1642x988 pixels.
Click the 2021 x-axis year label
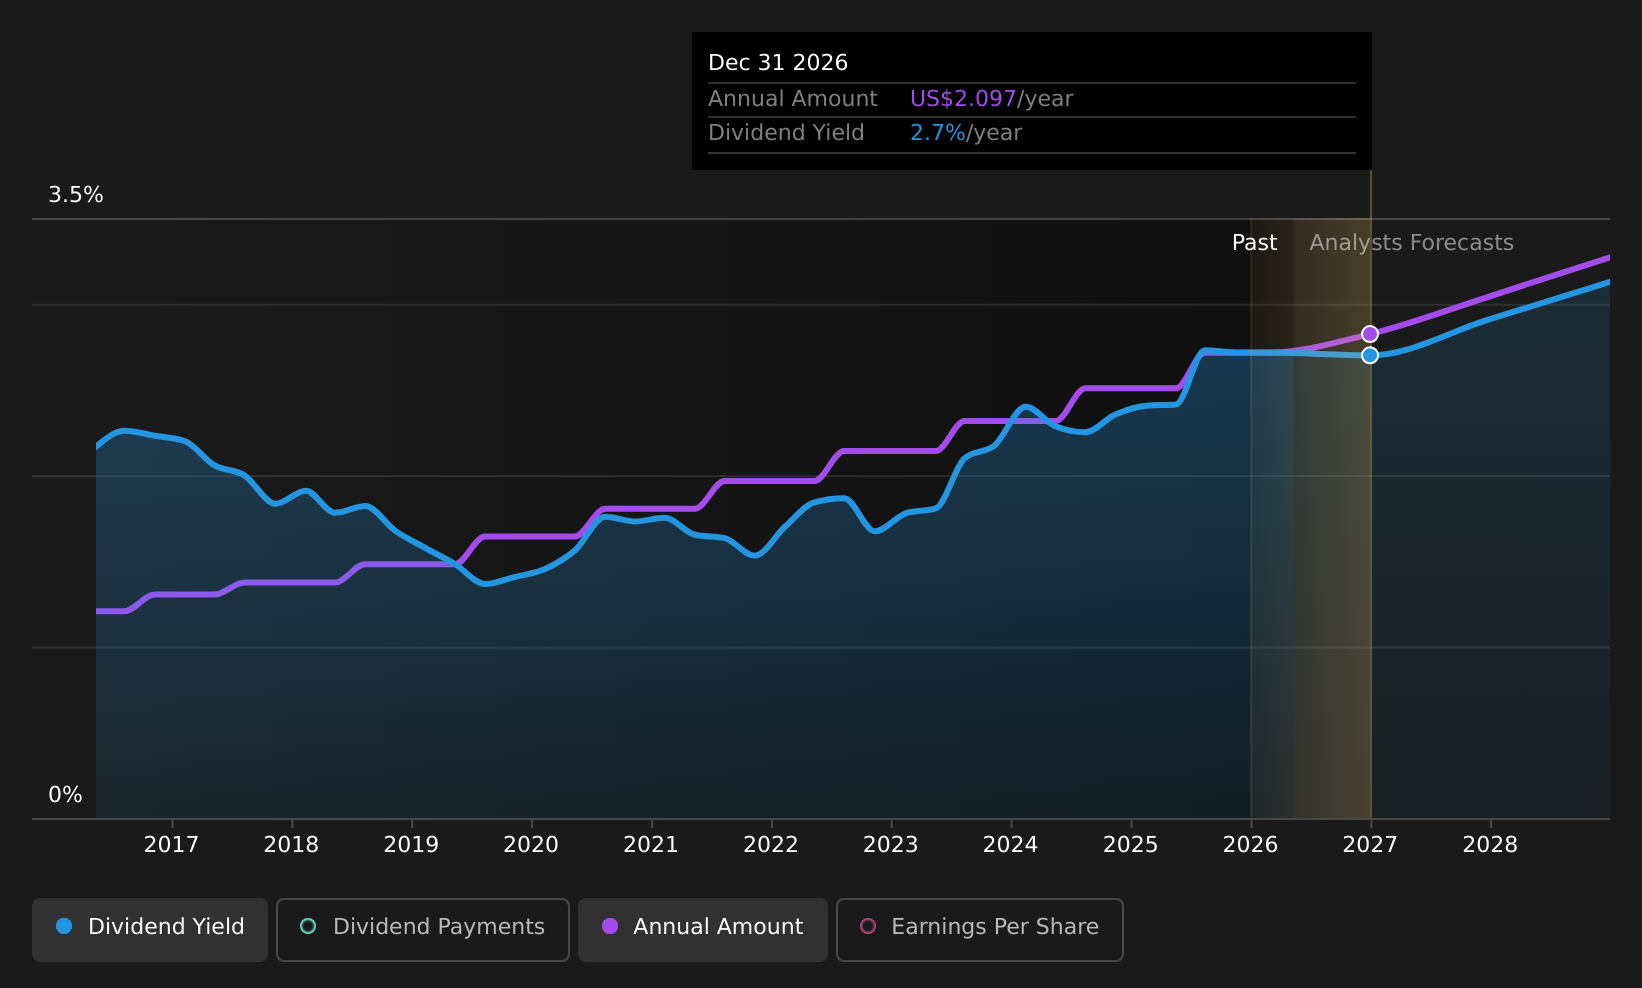pyautogui.click(x=651, y=845)
